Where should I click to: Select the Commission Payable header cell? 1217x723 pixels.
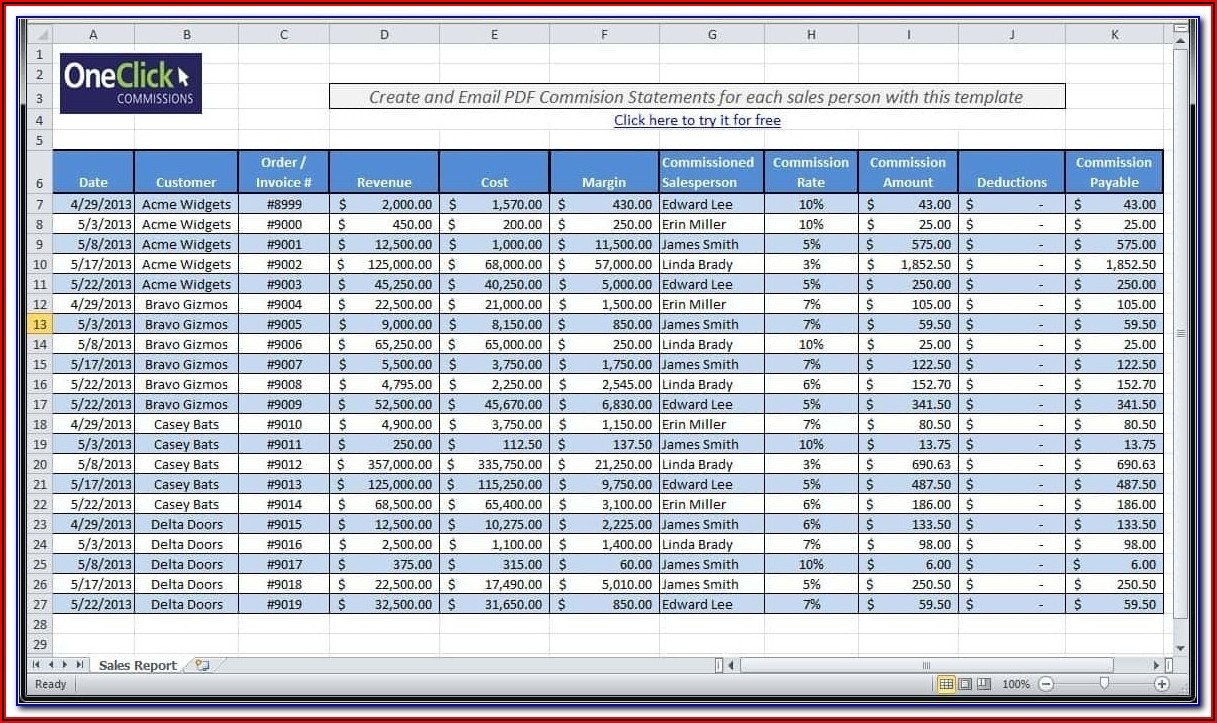point(1113,172)
